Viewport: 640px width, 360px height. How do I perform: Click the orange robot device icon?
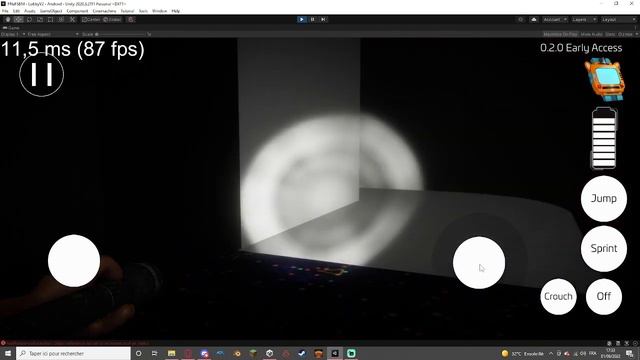[x=604, y=80]
